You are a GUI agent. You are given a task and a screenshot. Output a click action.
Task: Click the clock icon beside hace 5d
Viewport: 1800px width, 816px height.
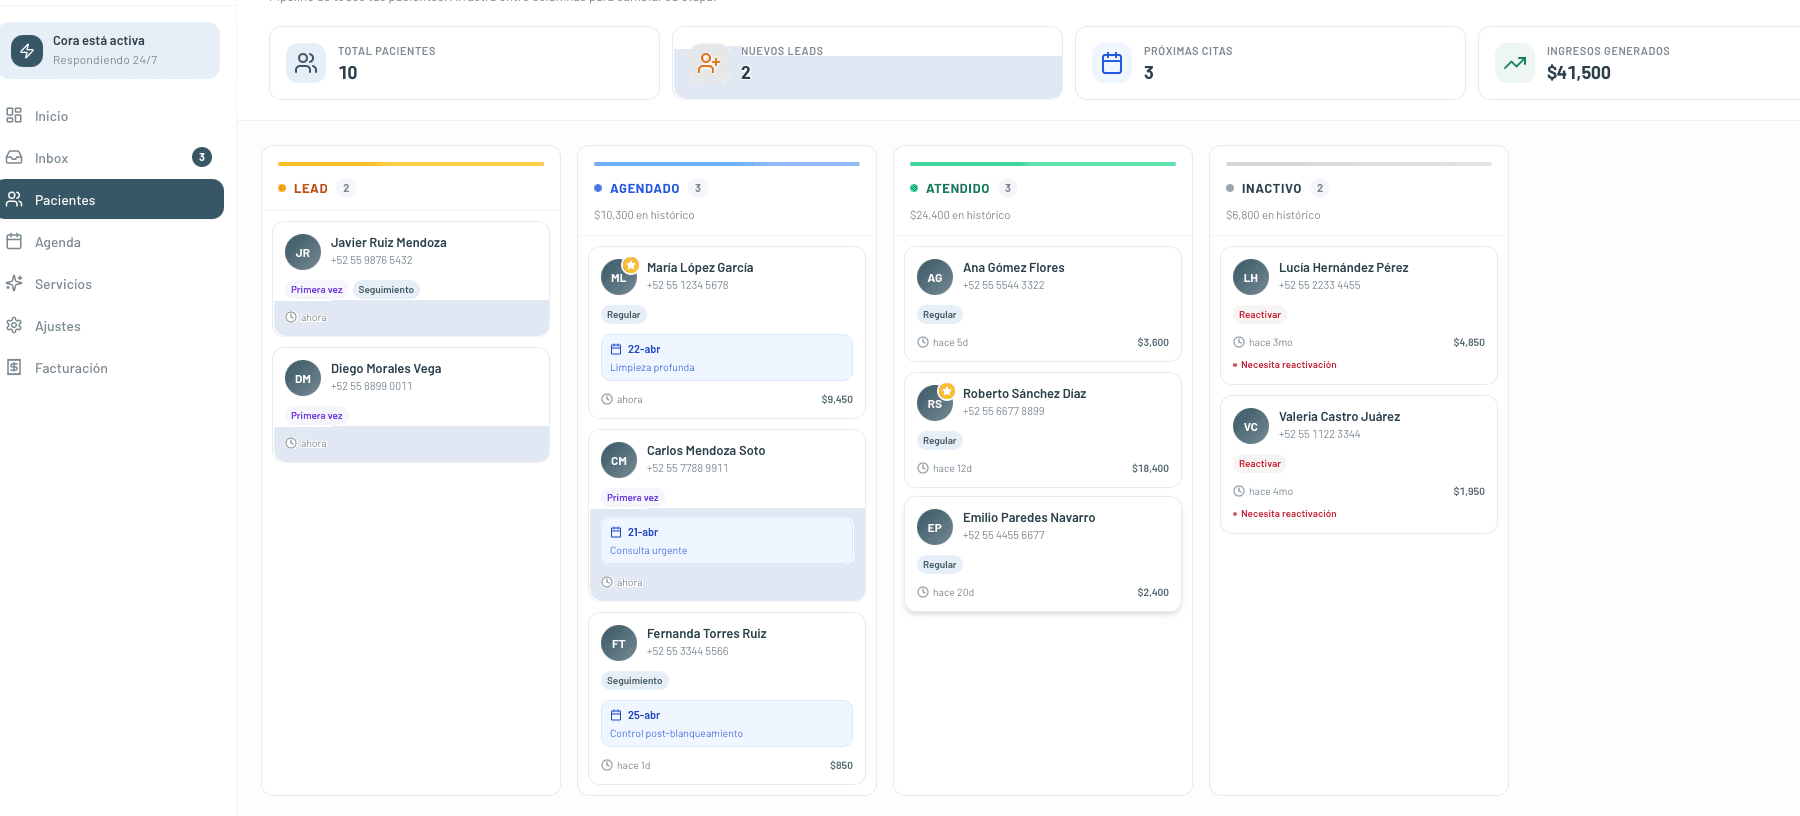click(x=923, y=342)
